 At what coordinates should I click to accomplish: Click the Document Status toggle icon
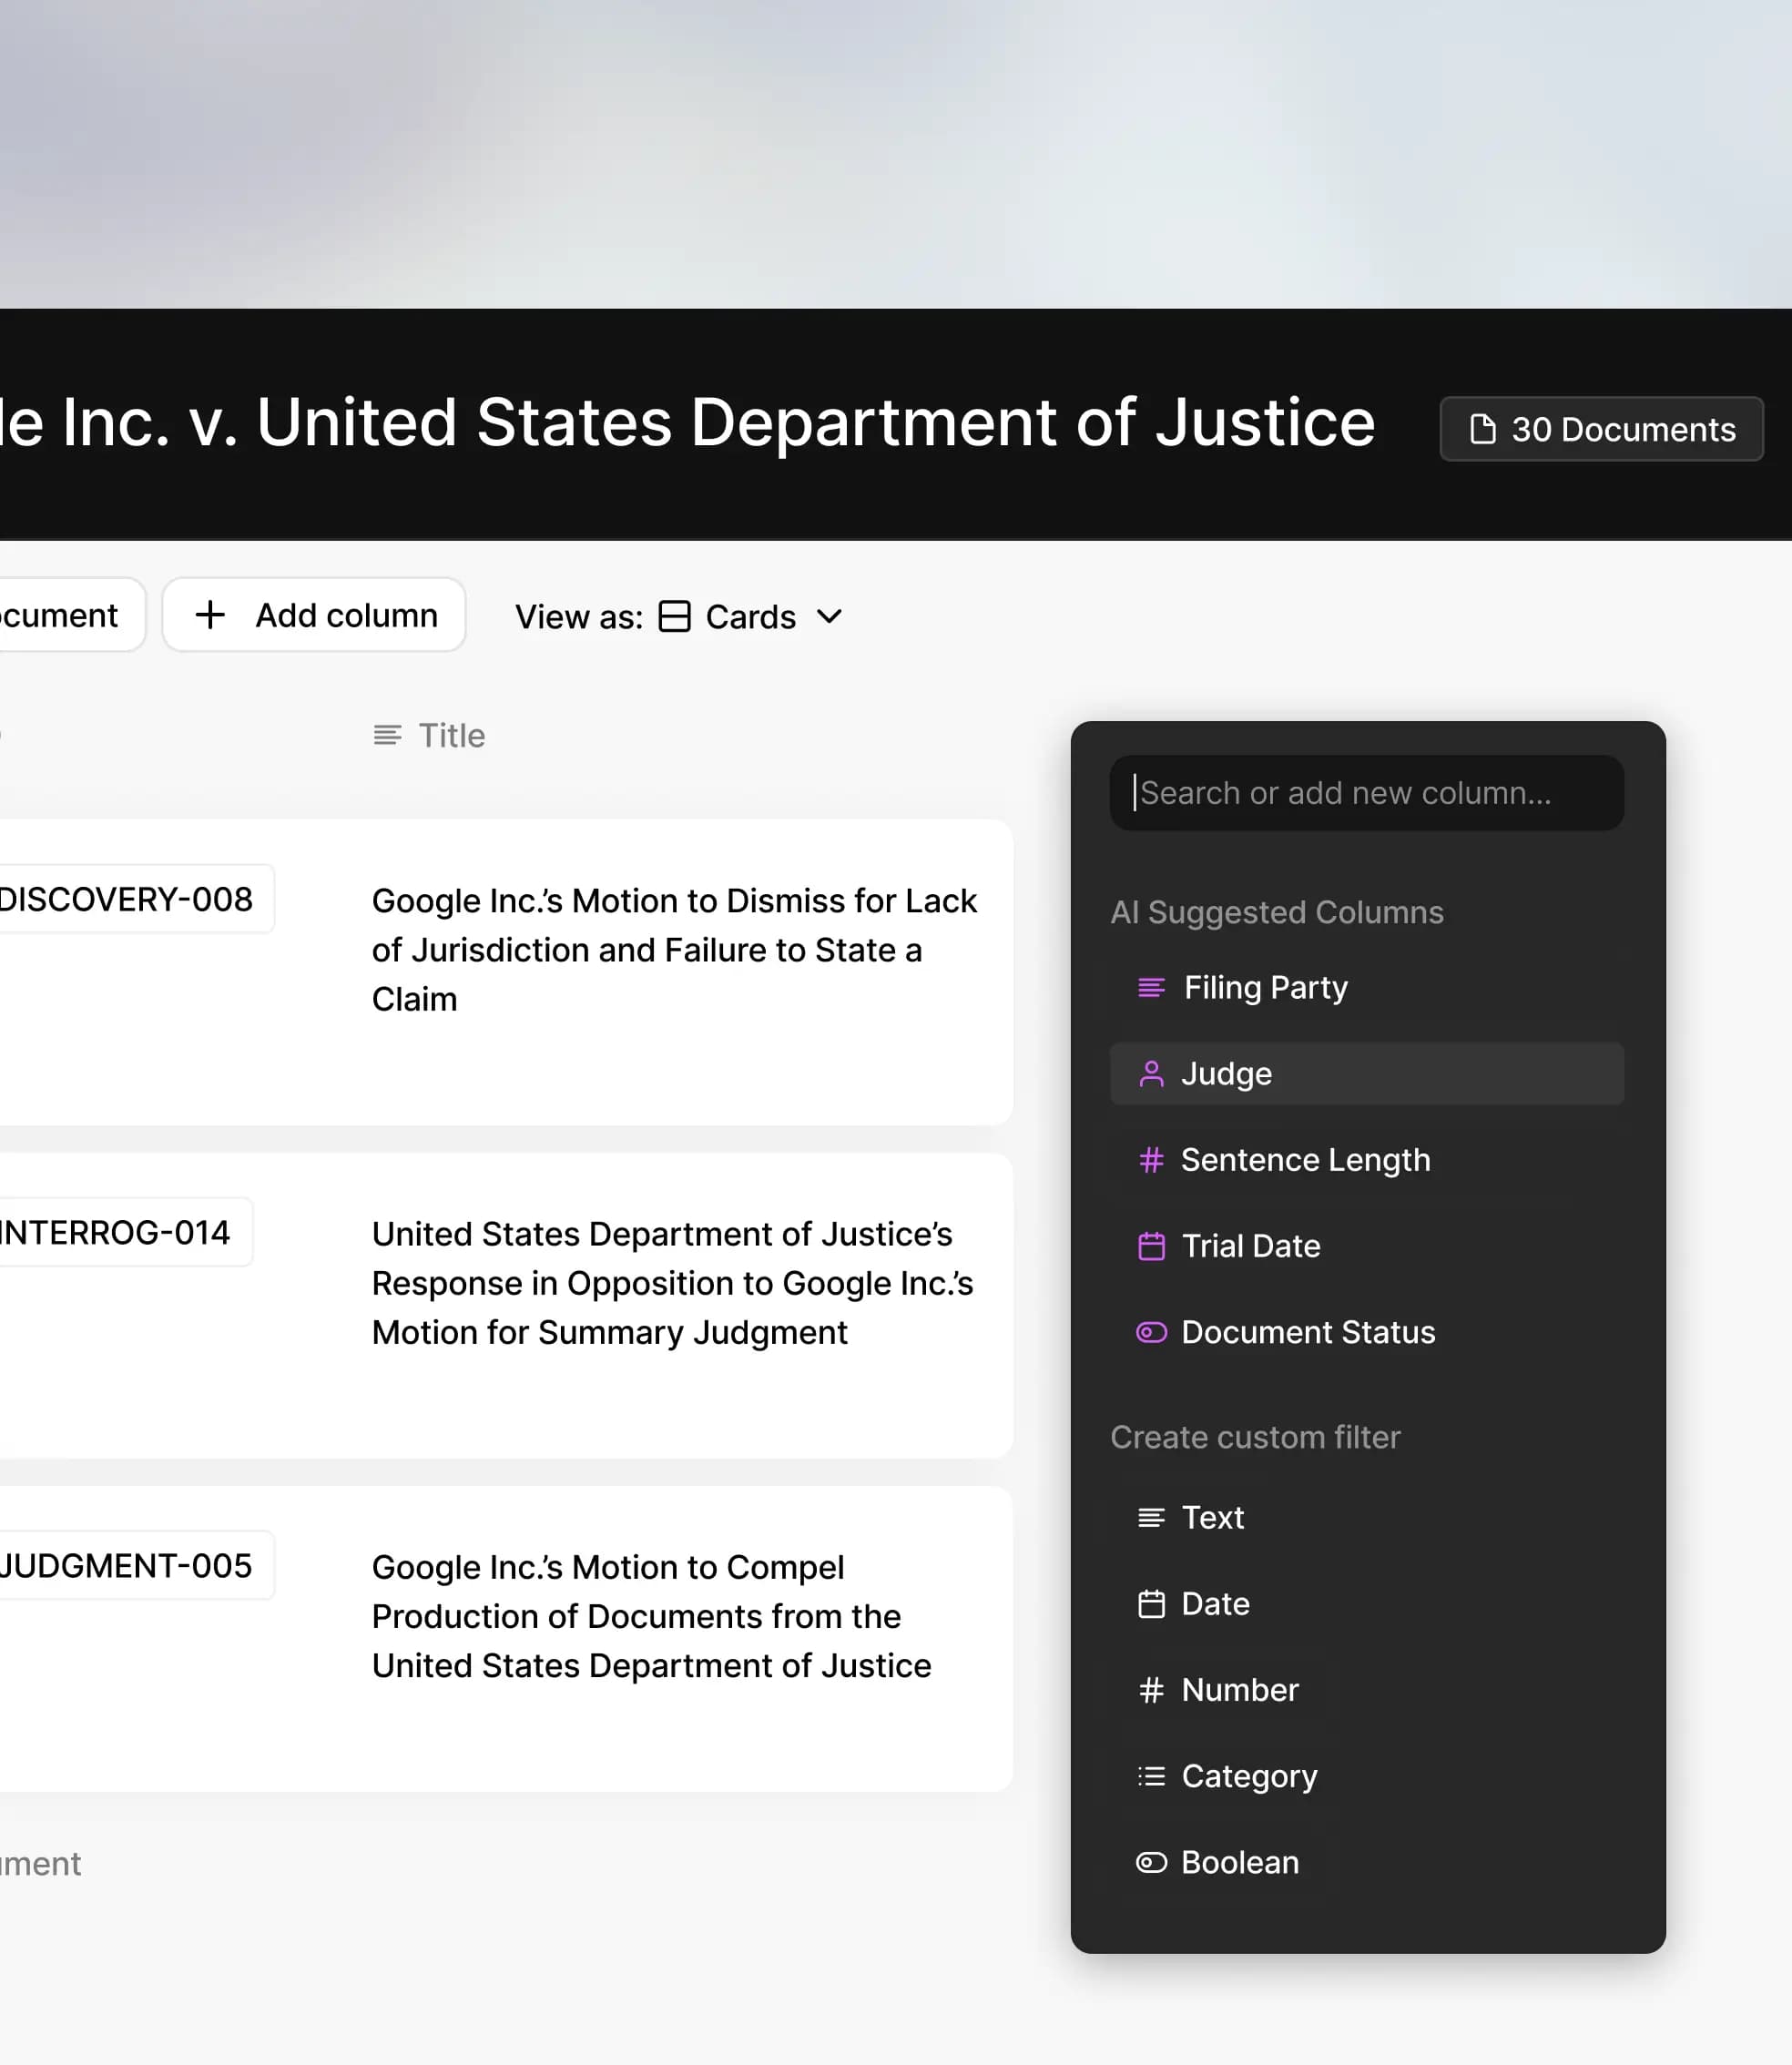(1151, 1332)
